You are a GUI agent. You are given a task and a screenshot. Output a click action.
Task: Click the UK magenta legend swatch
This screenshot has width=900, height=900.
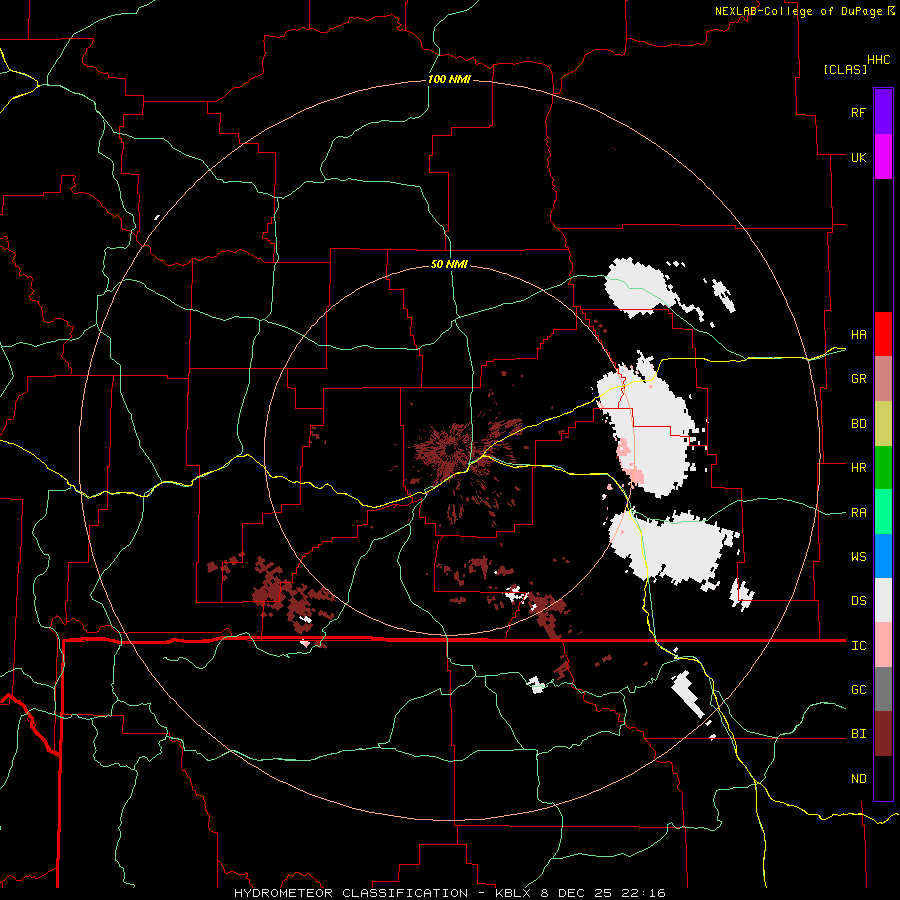pyautogui.click(x=883, y=157)
